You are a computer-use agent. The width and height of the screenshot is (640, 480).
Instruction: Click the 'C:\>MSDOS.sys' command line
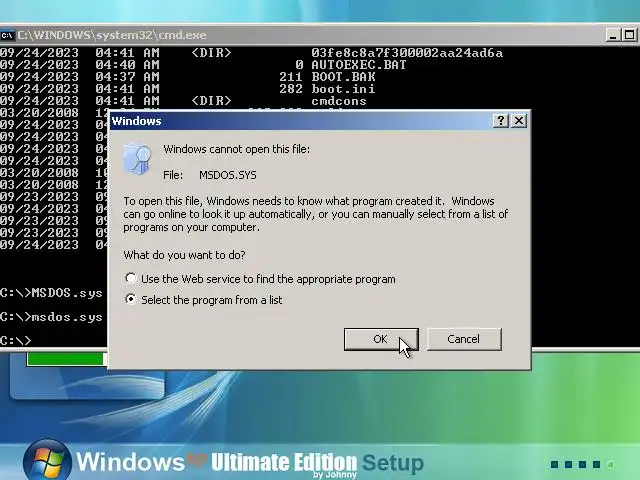tap(51, 293)
